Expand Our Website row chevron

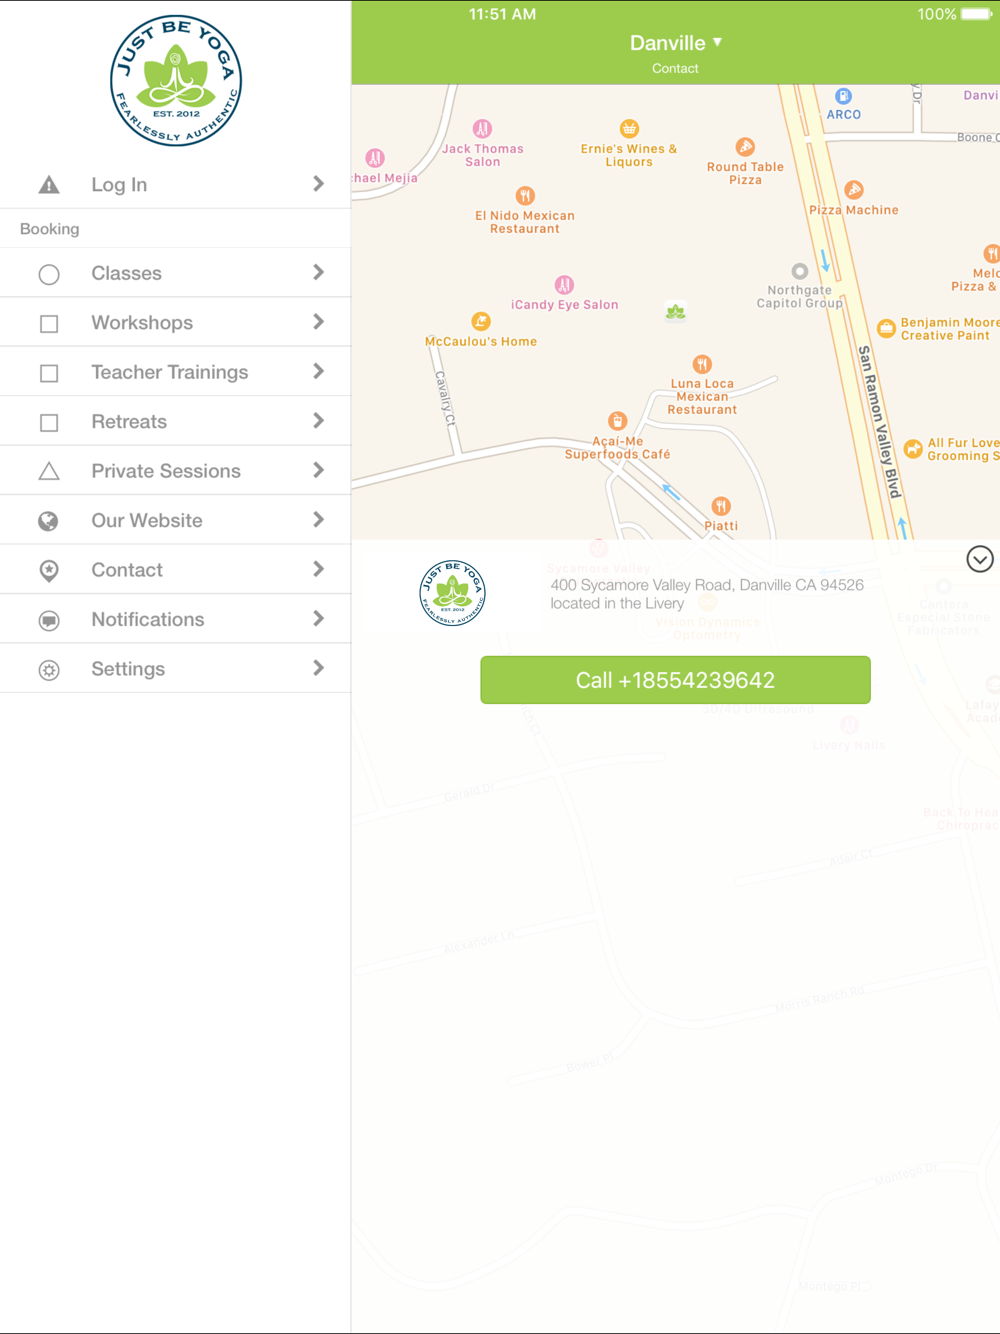pyautogui.click(x=318, y=520)
